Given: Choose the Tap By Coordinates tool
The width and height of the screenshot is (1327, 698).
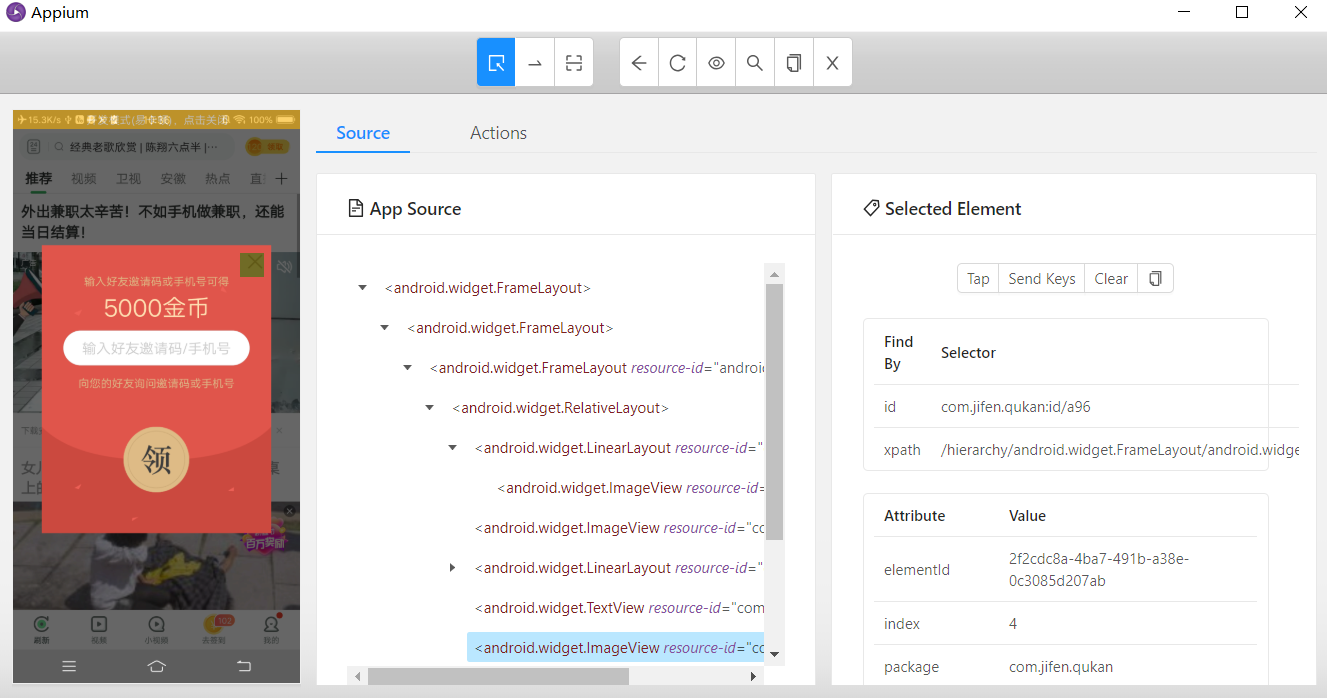Looking at the screenshot, I should click(x=574, y=62).
